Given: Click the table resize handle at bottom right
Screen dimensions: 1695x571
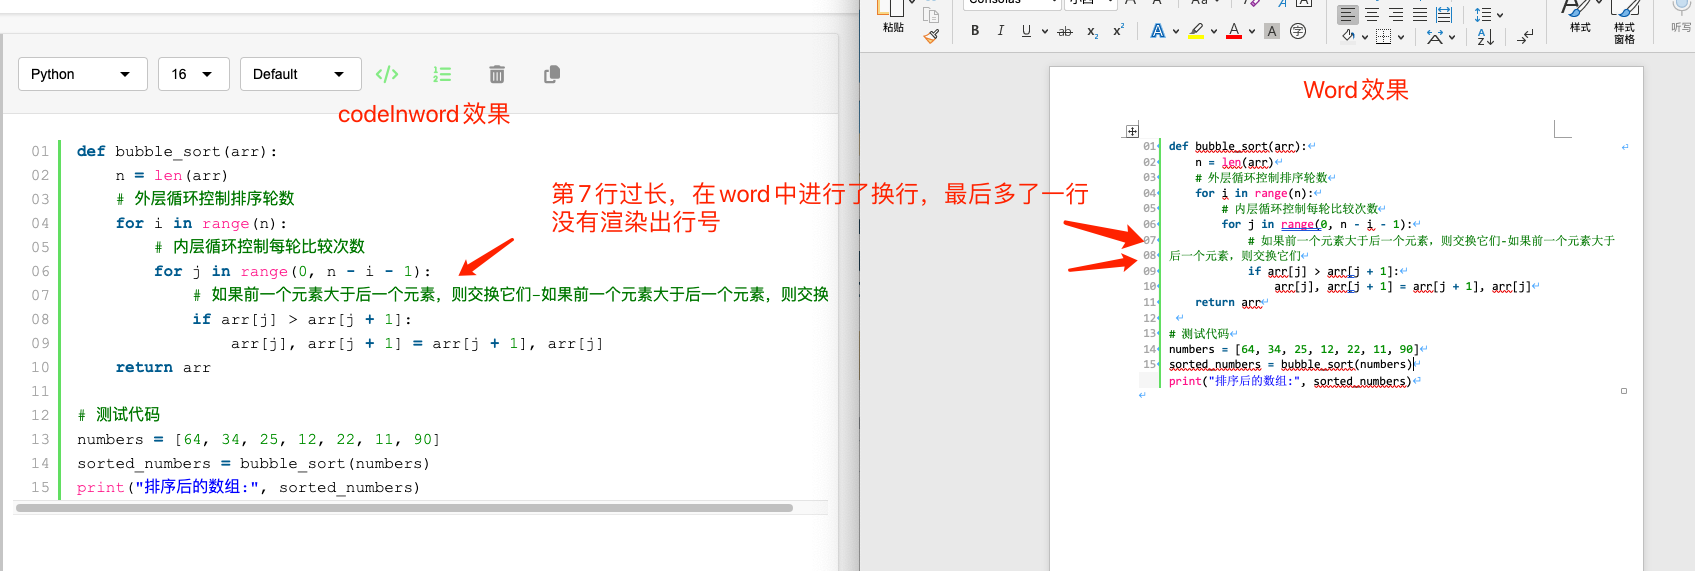Looking at the screenshot, I should (x=1624, y=391).
